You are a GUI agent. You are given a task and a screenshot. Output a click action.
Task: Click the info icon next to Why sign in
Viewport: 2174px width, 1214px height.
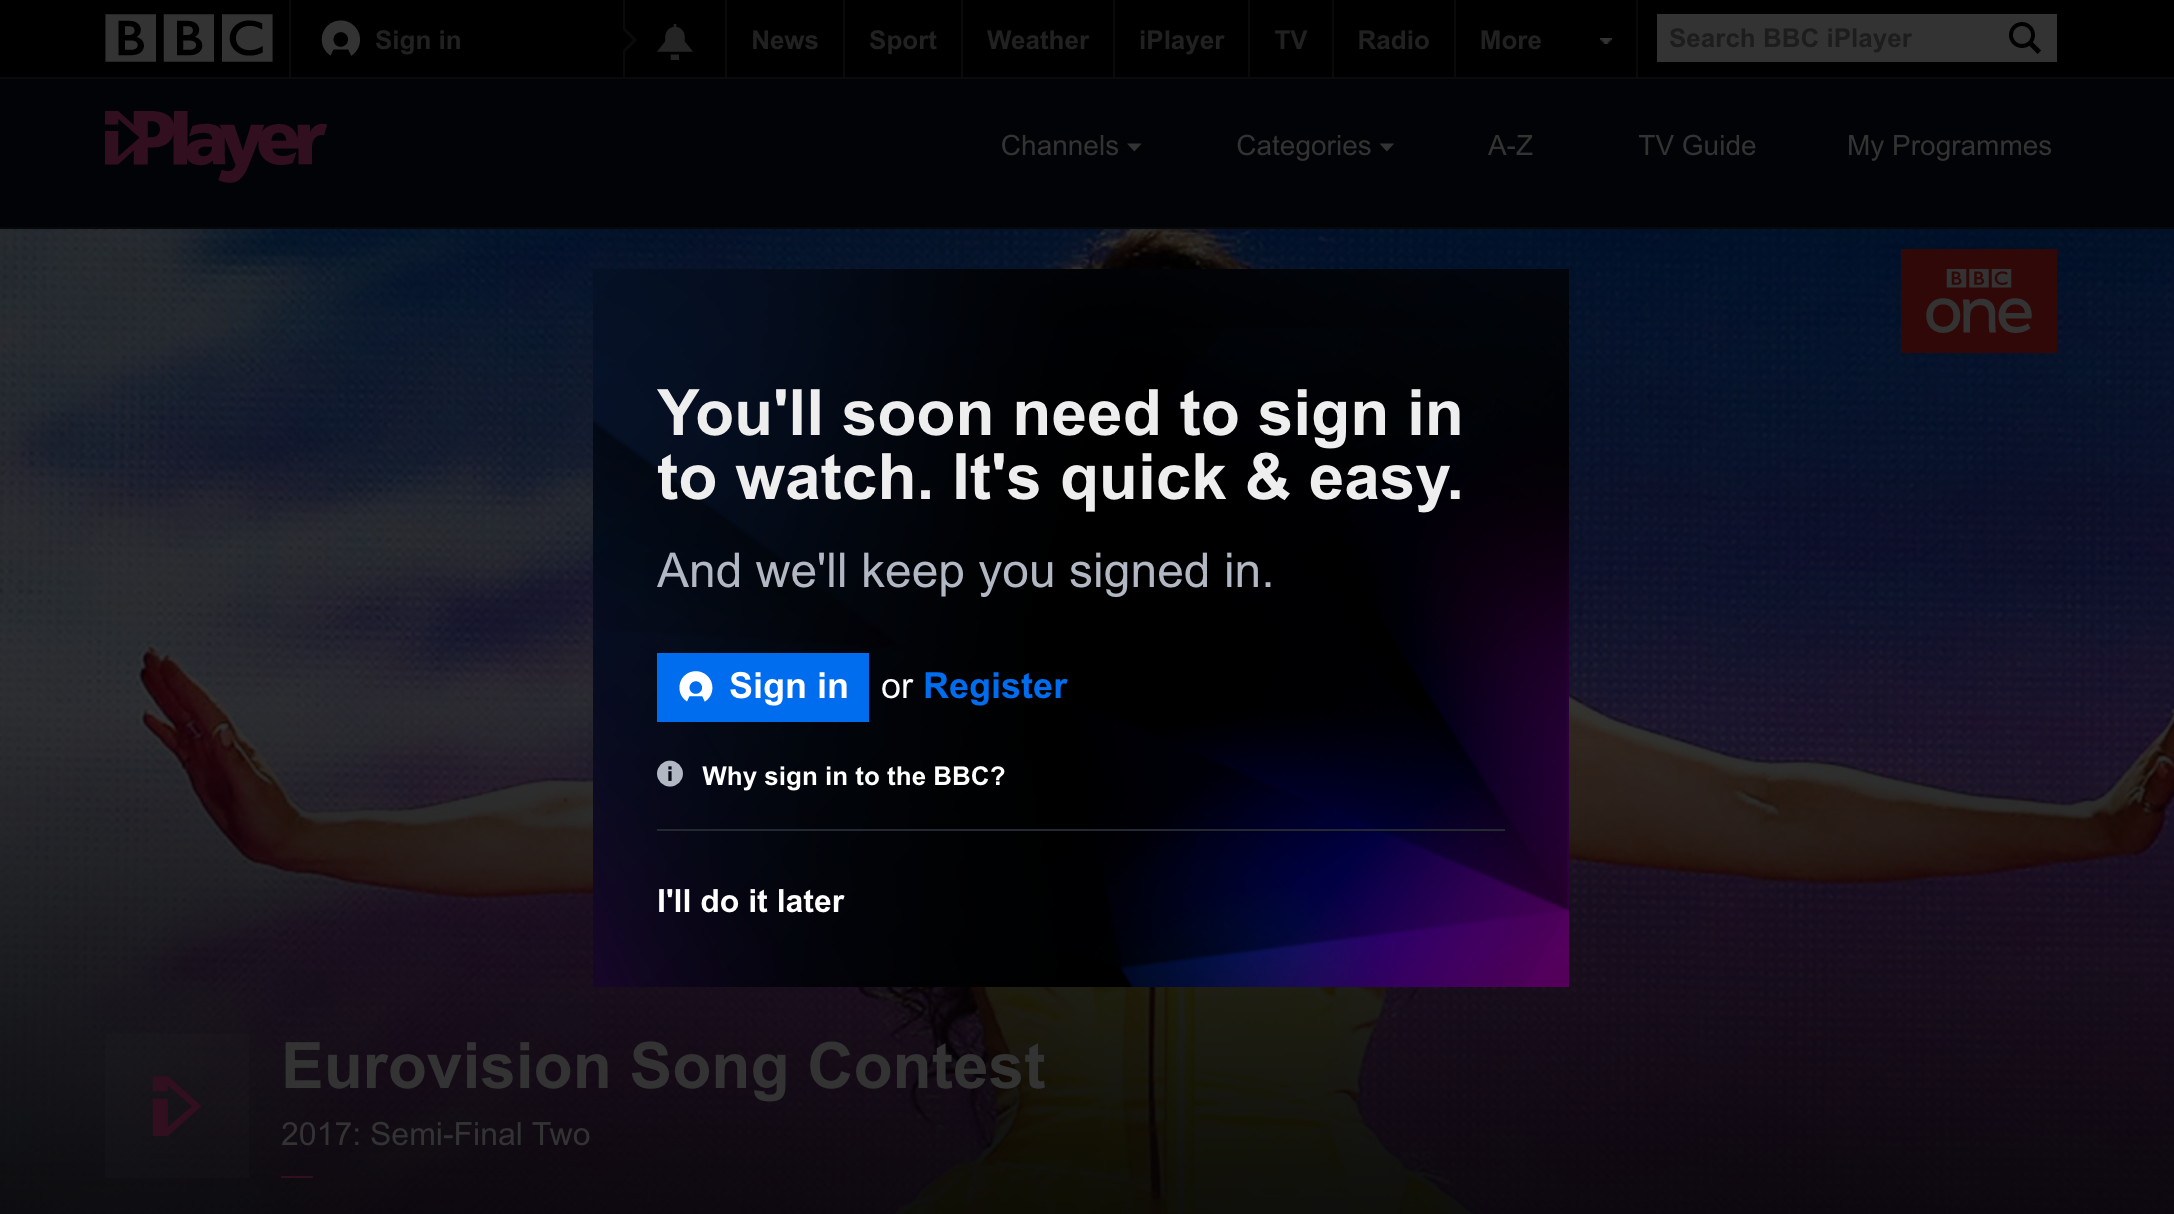coord(670,775)
